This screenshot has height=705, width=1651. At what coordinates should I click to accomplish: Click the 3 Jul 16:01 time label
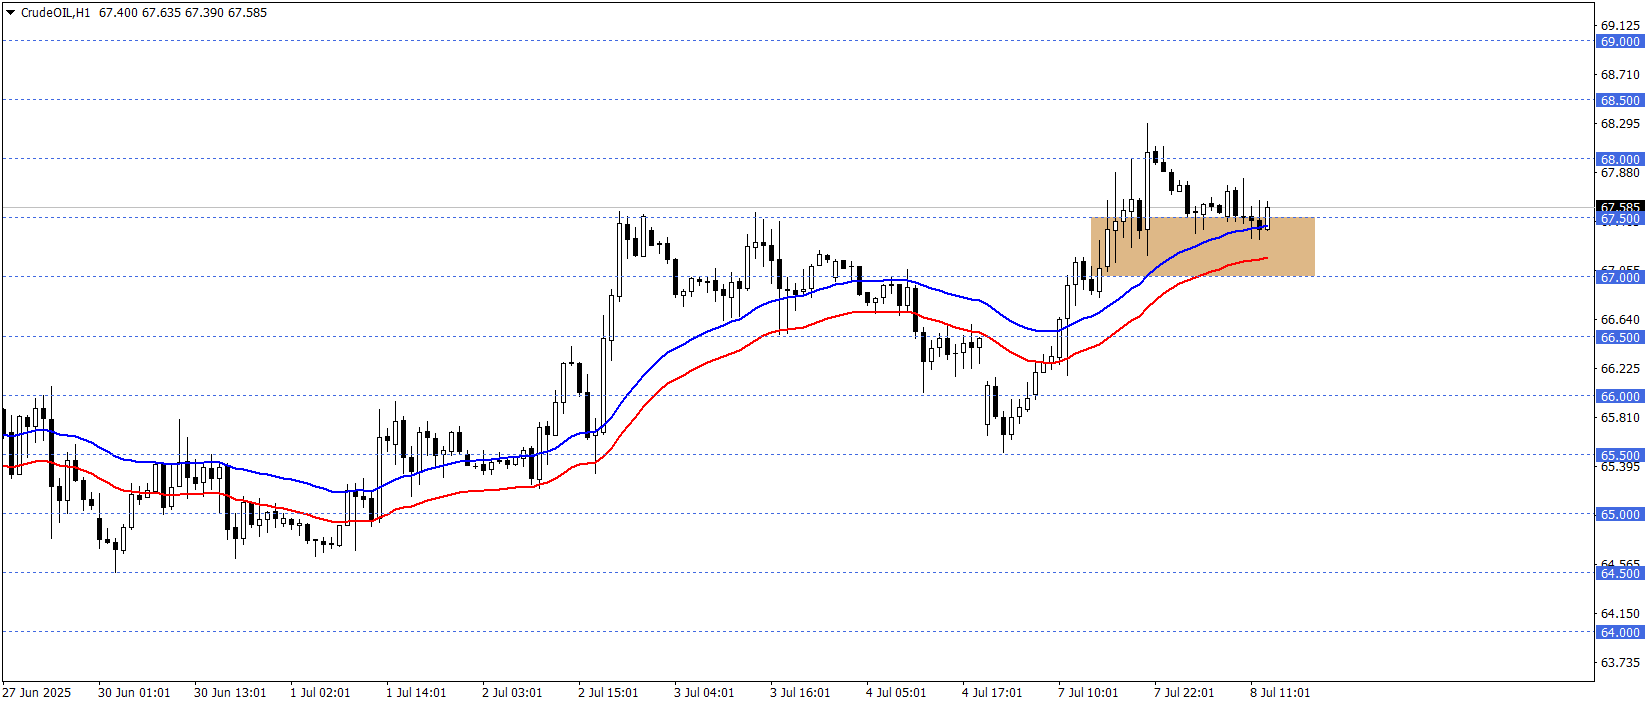800,692
